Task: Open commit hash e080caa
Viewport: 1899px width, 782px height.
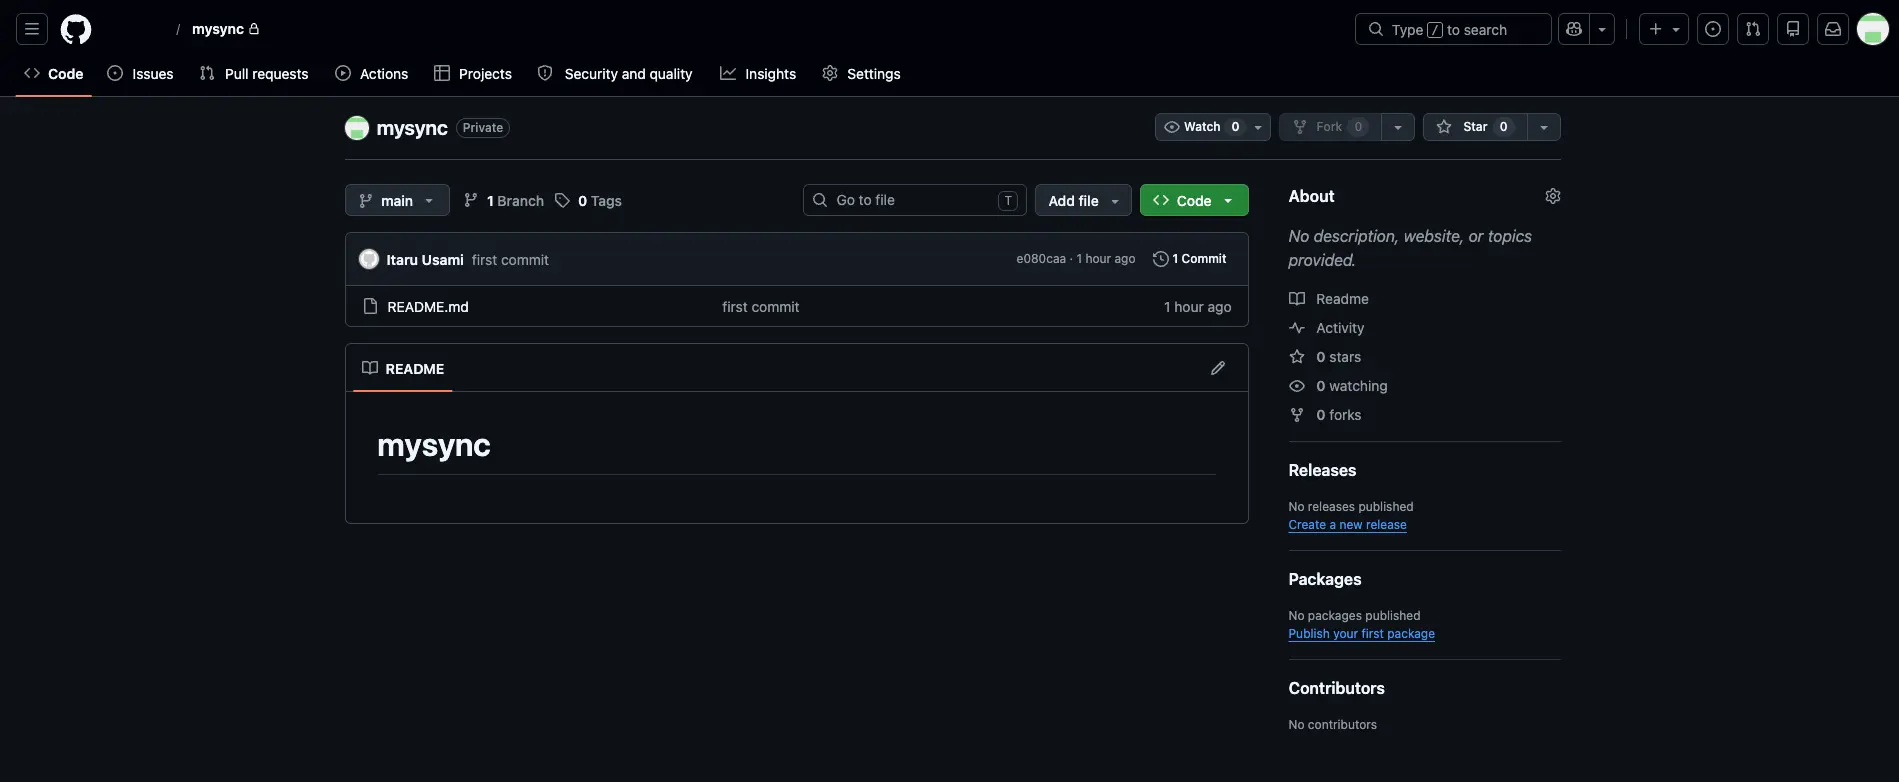Action: [1041, 259]
